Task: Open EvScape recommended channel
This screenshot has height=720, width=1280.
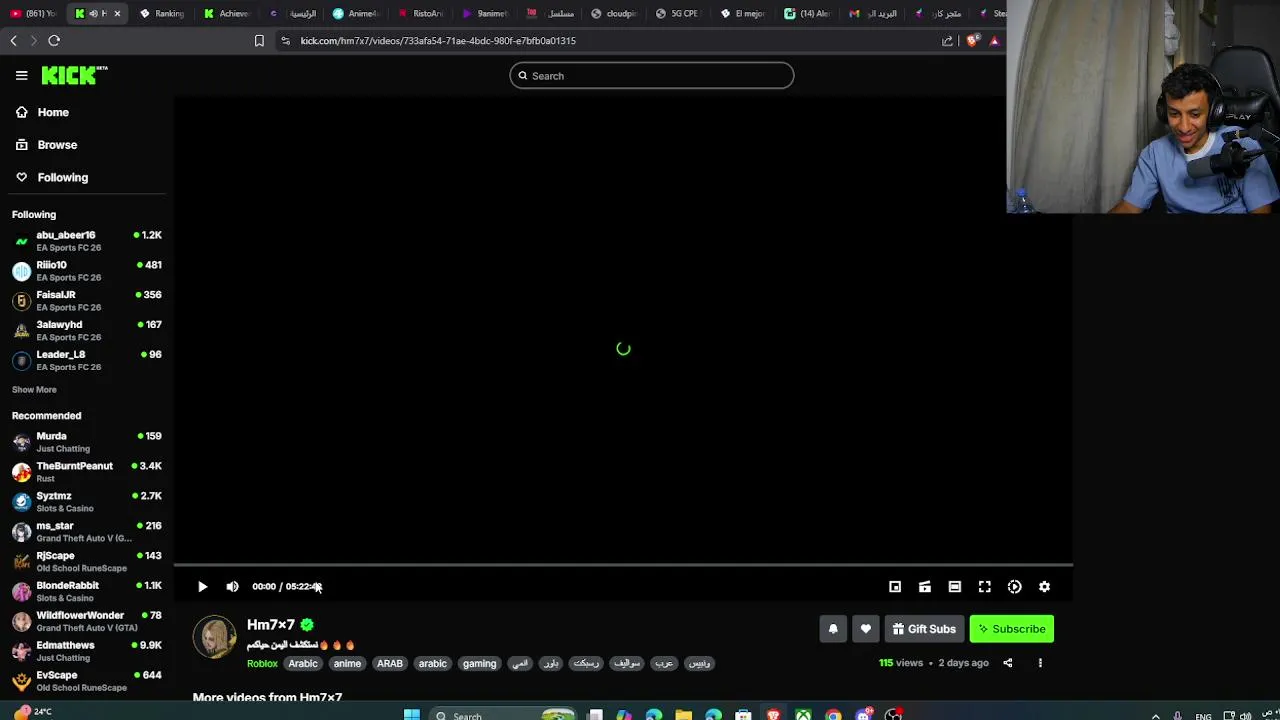Action: point(87,681)
